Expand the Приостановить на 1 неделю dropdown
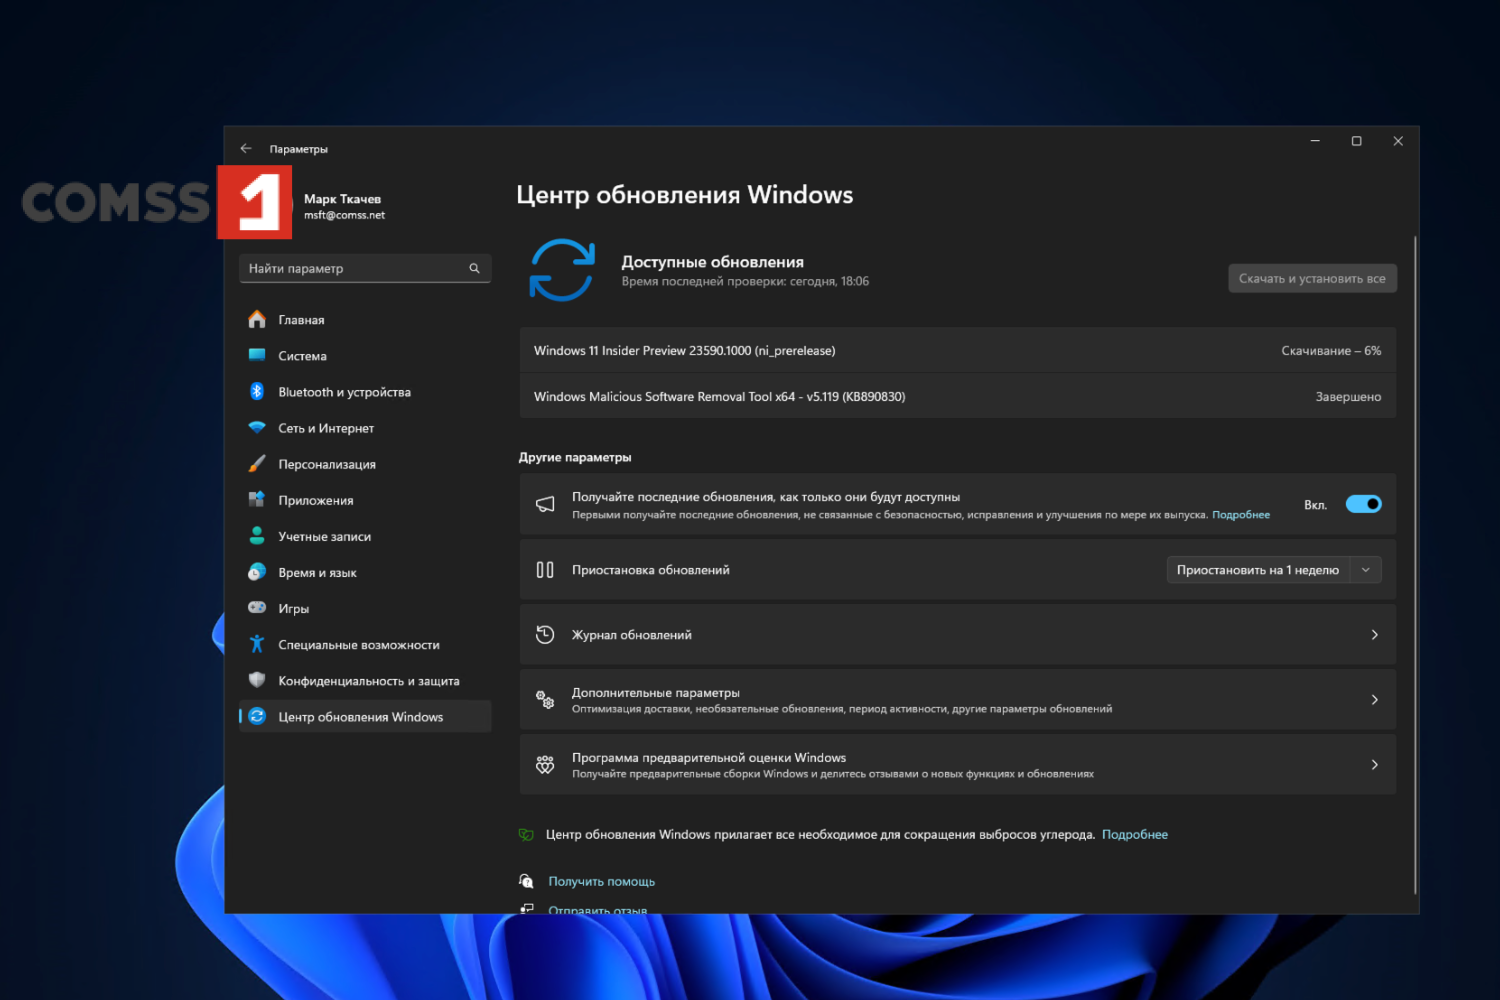The height and width of the screenshot is (1000, 1500). 1365,569
